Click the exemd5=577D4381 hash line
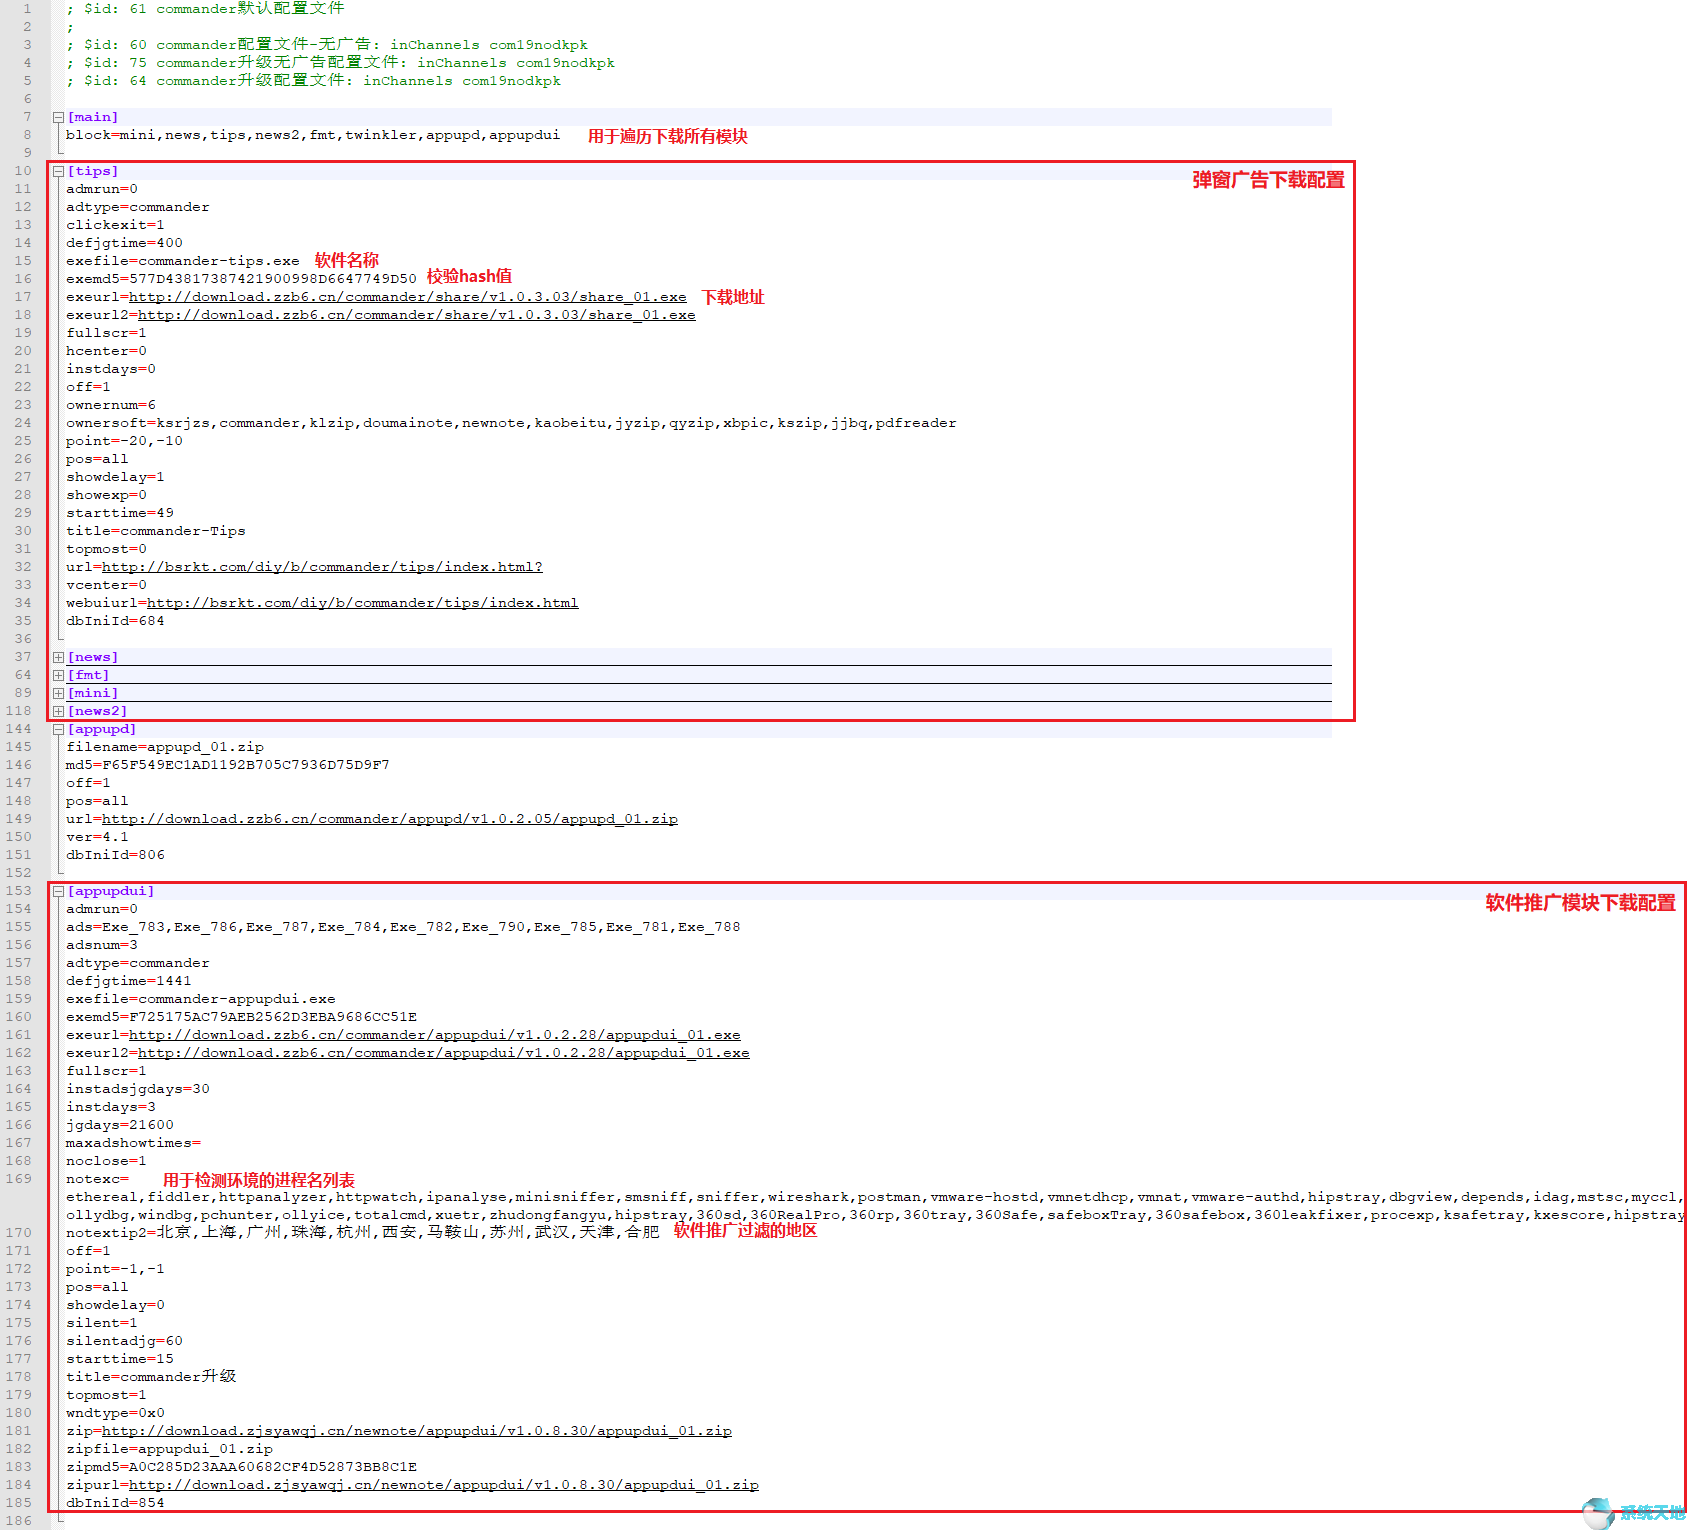Screen dimensions: 1687x1530 point(241,279)
